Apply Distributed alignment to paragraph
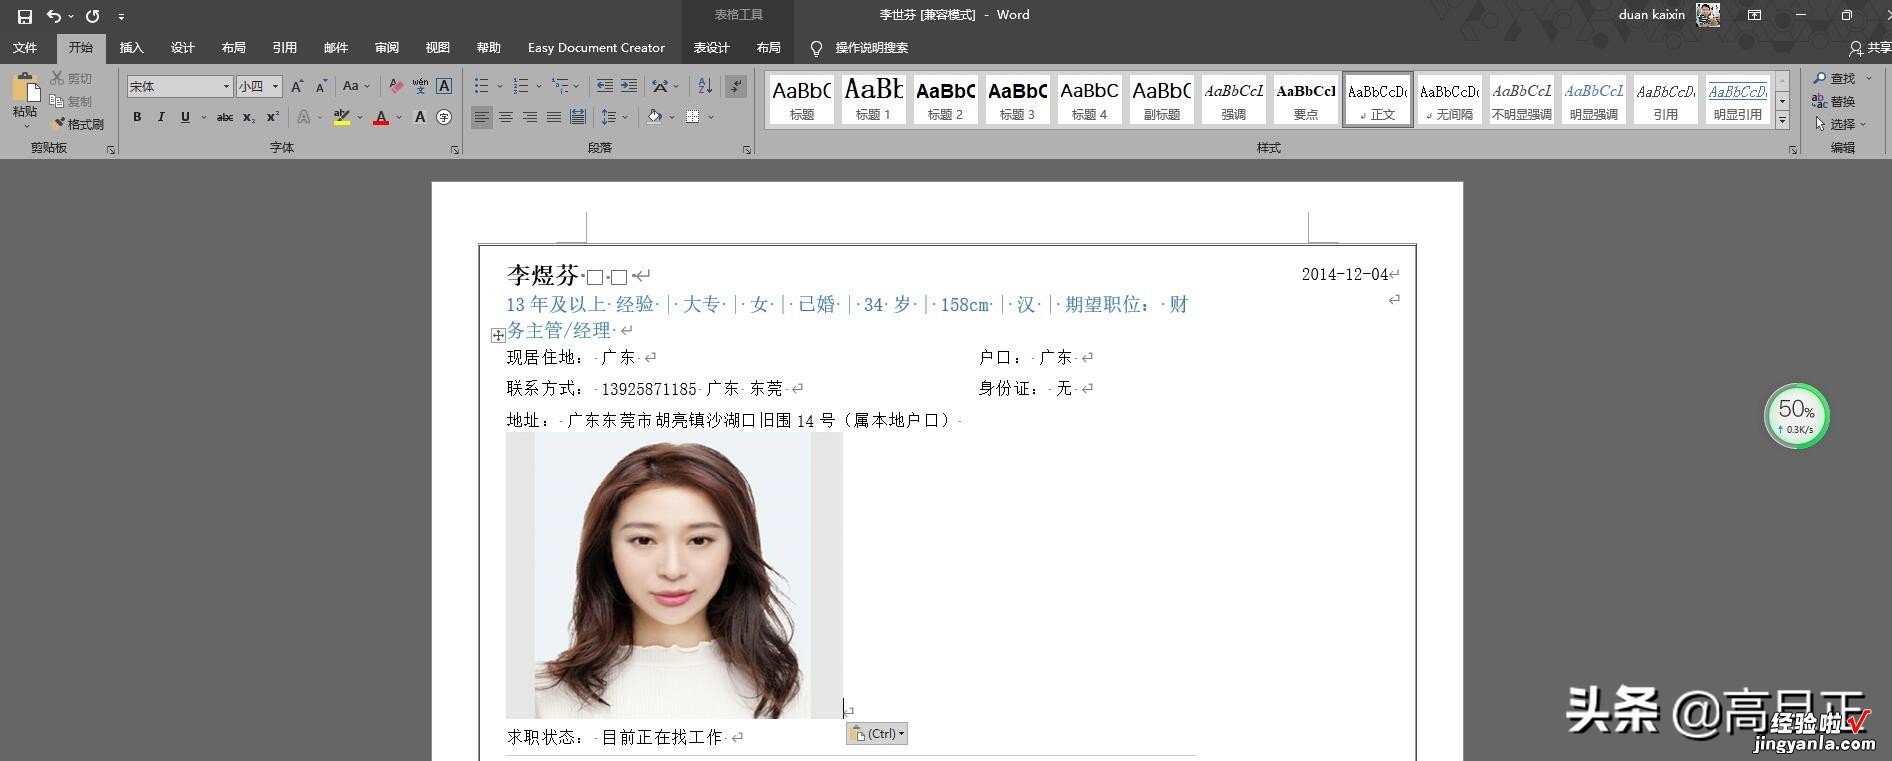 point(578,117)
